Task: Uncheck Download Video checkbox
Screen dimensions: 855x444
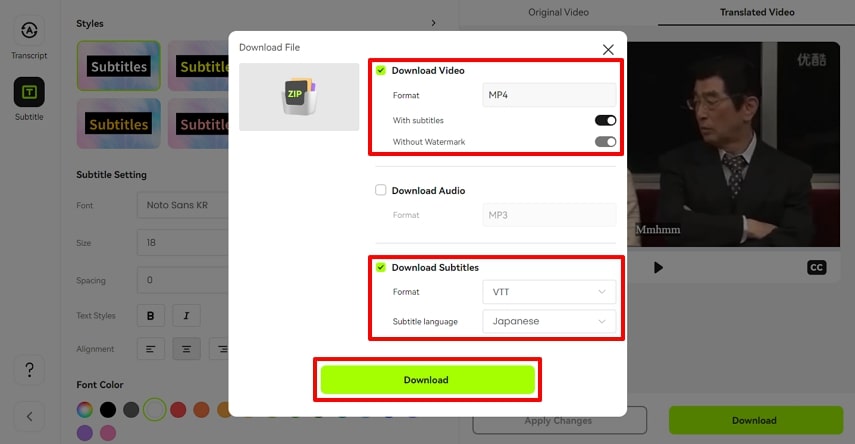Action: [x=381, y=70]
